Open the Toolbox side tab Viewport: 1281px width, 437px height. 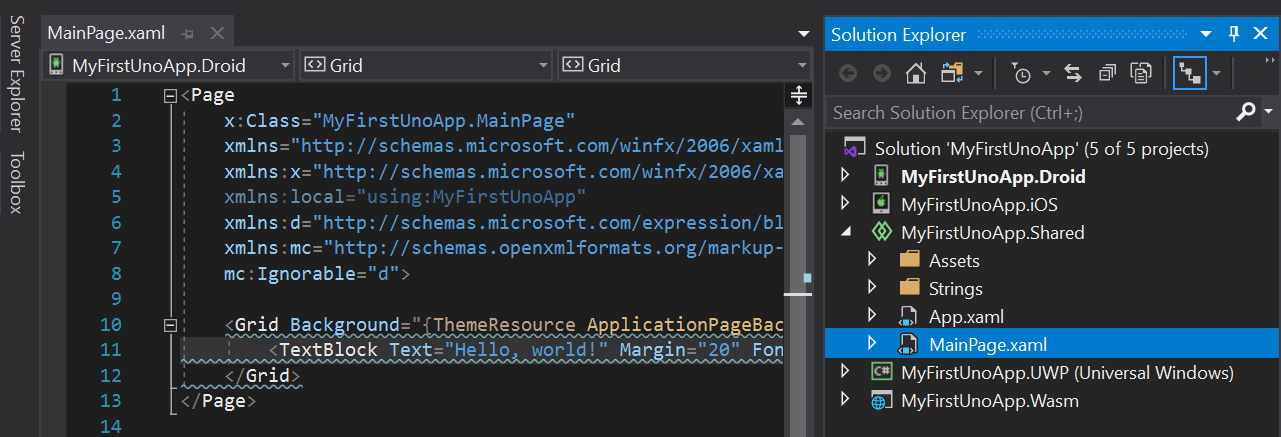tap(15, 181)
